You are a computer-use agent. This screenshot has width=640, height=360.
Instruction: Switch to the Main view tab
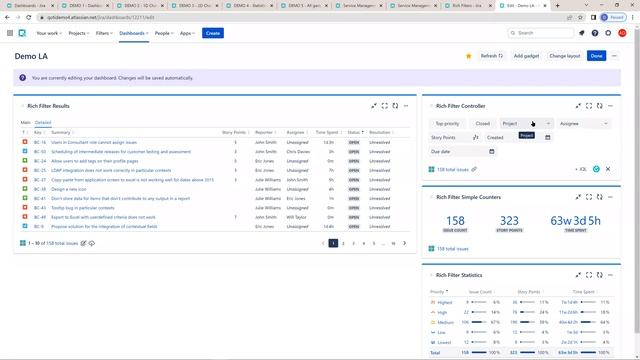(x=25, y=122)
